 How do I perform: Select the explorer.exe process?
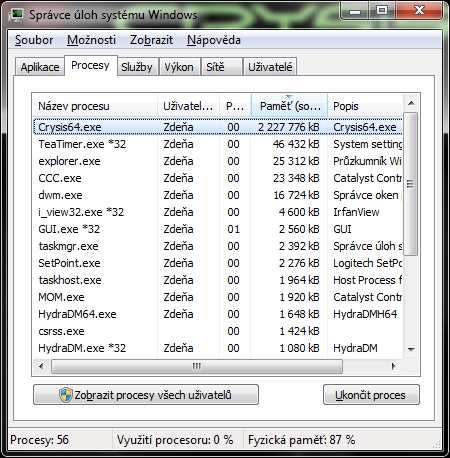218,161
